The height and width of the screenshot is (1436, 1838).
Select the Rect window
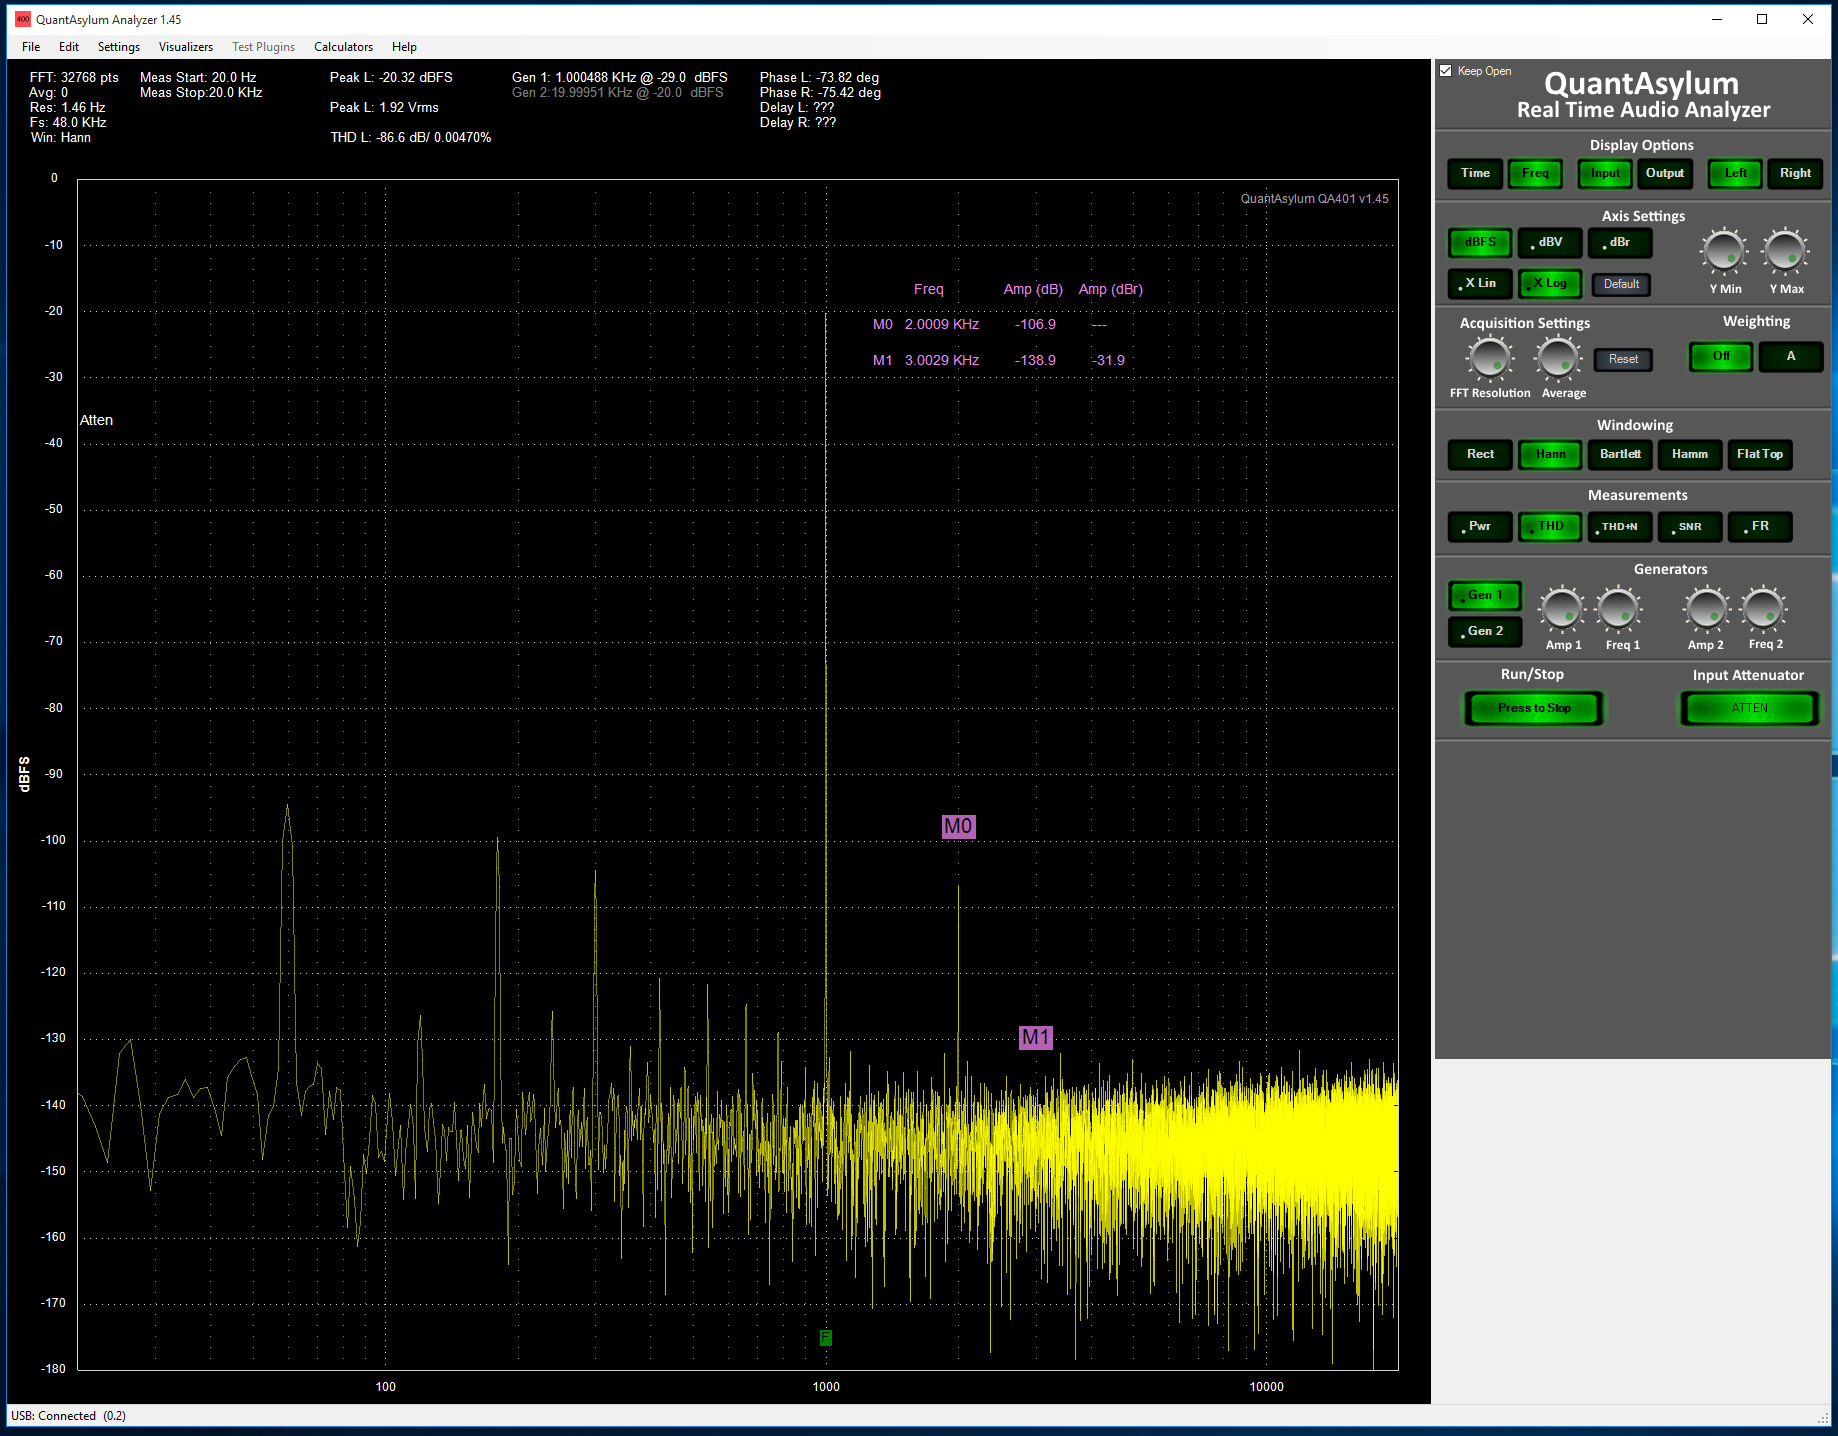click(1480, 454)
